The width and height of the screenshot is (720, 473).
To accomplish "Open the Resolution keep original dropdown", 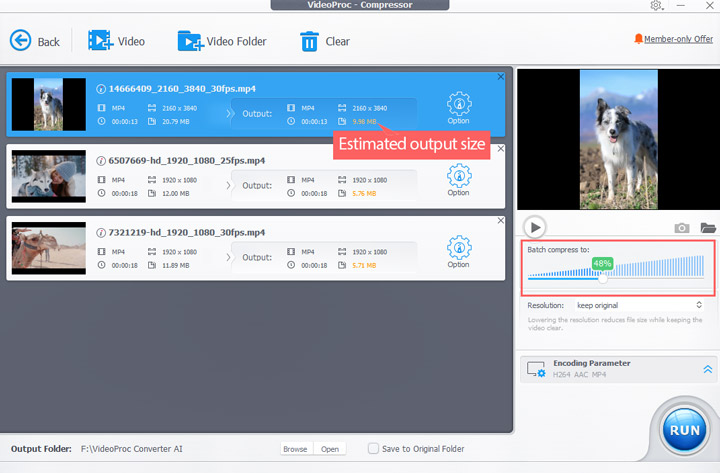I will tap(638, 304).
